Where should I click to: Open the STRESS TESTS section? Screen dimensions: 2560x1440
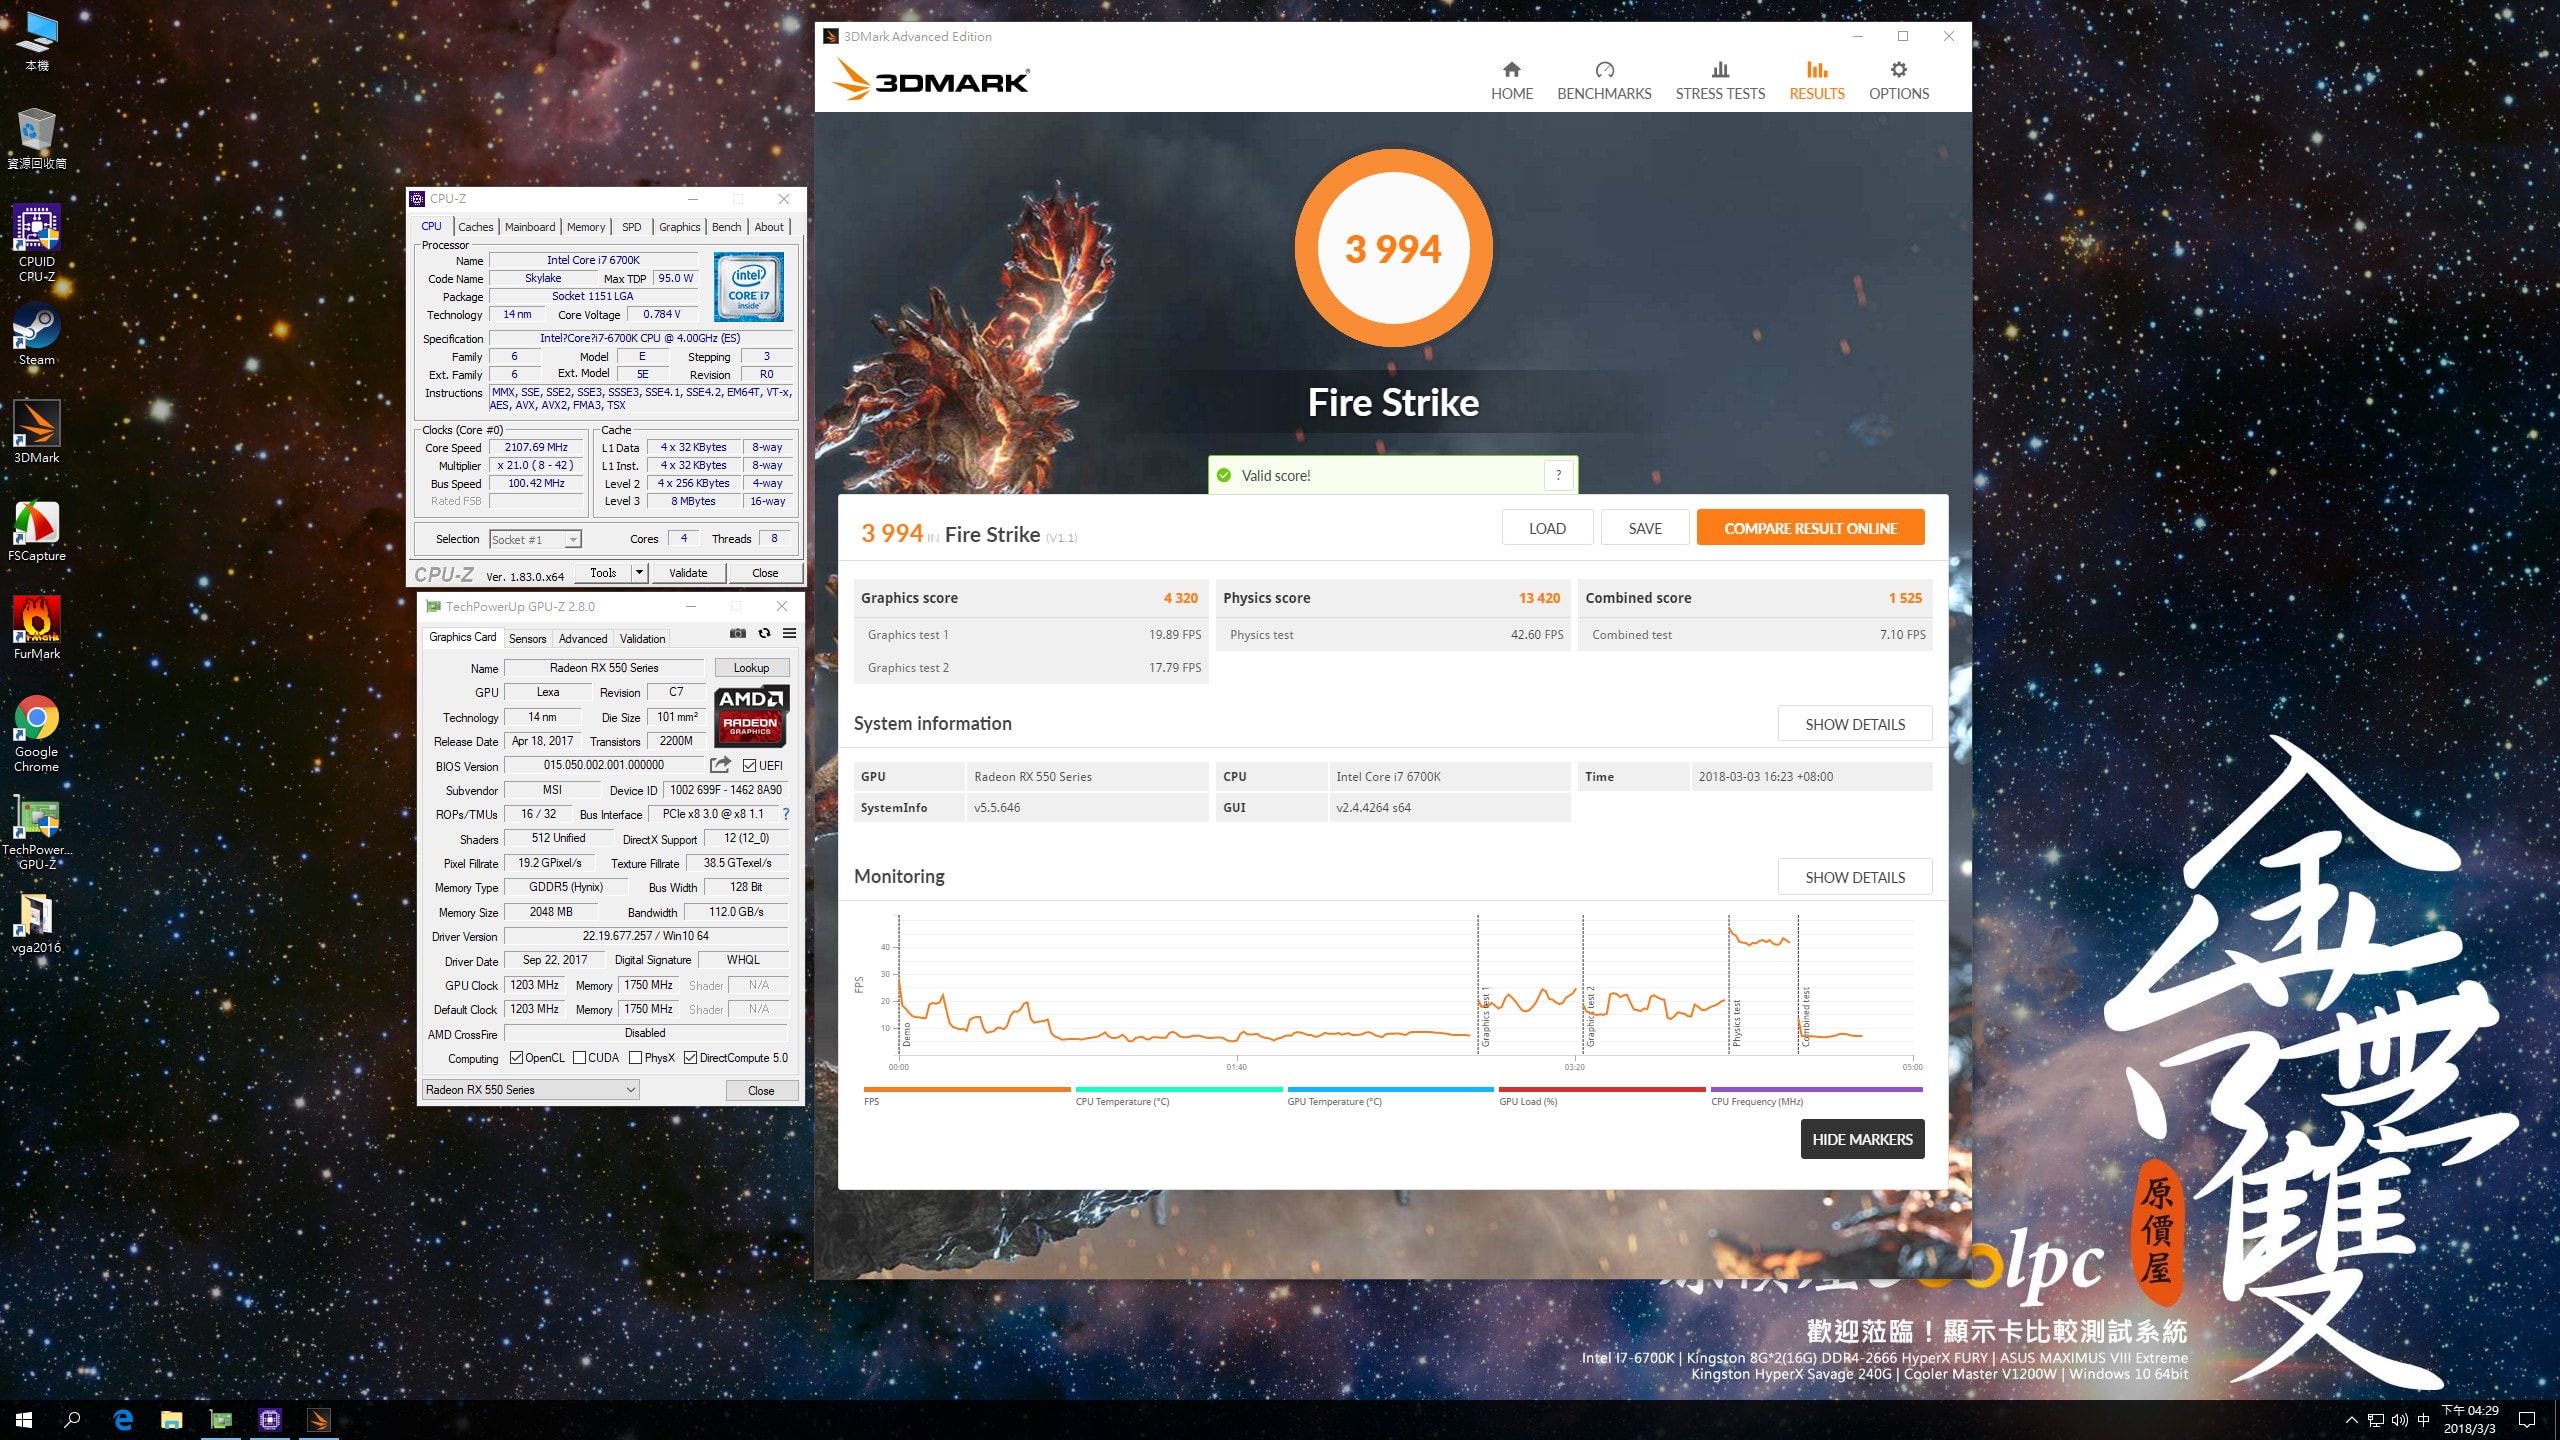click(x=1720, y=81)
